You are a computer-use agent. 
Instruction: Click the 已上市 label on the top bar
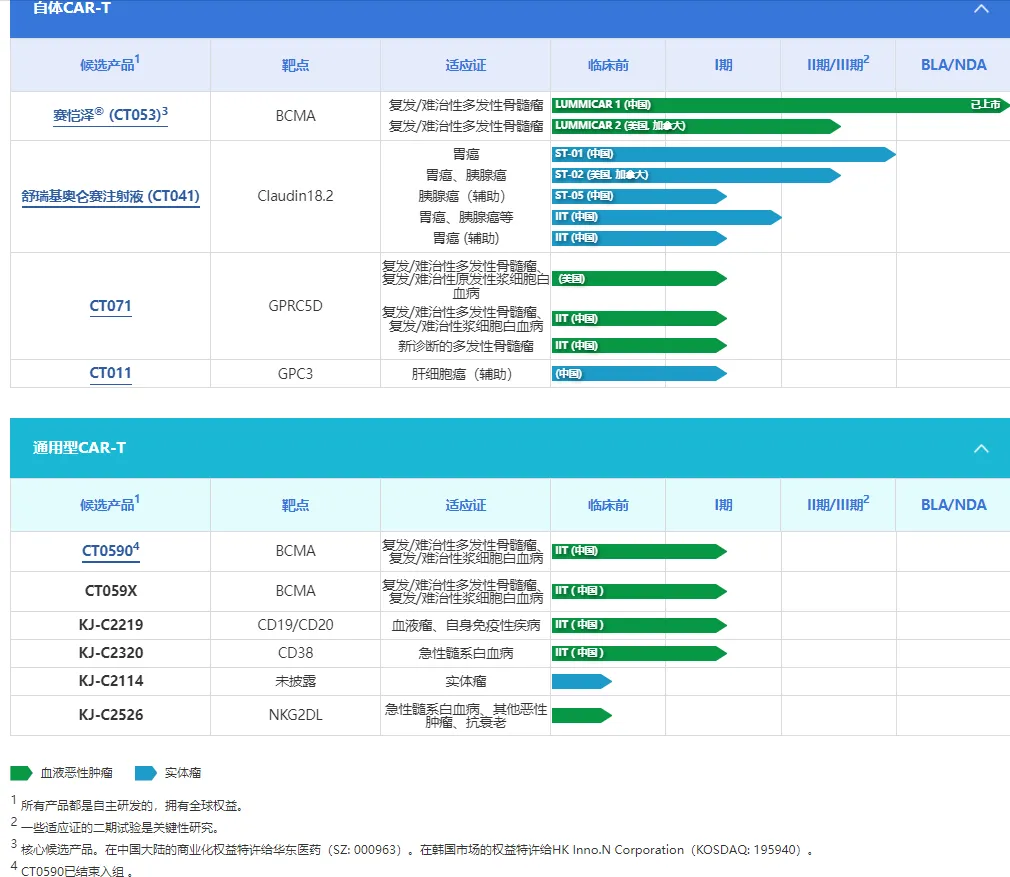[x=984, y=104]
